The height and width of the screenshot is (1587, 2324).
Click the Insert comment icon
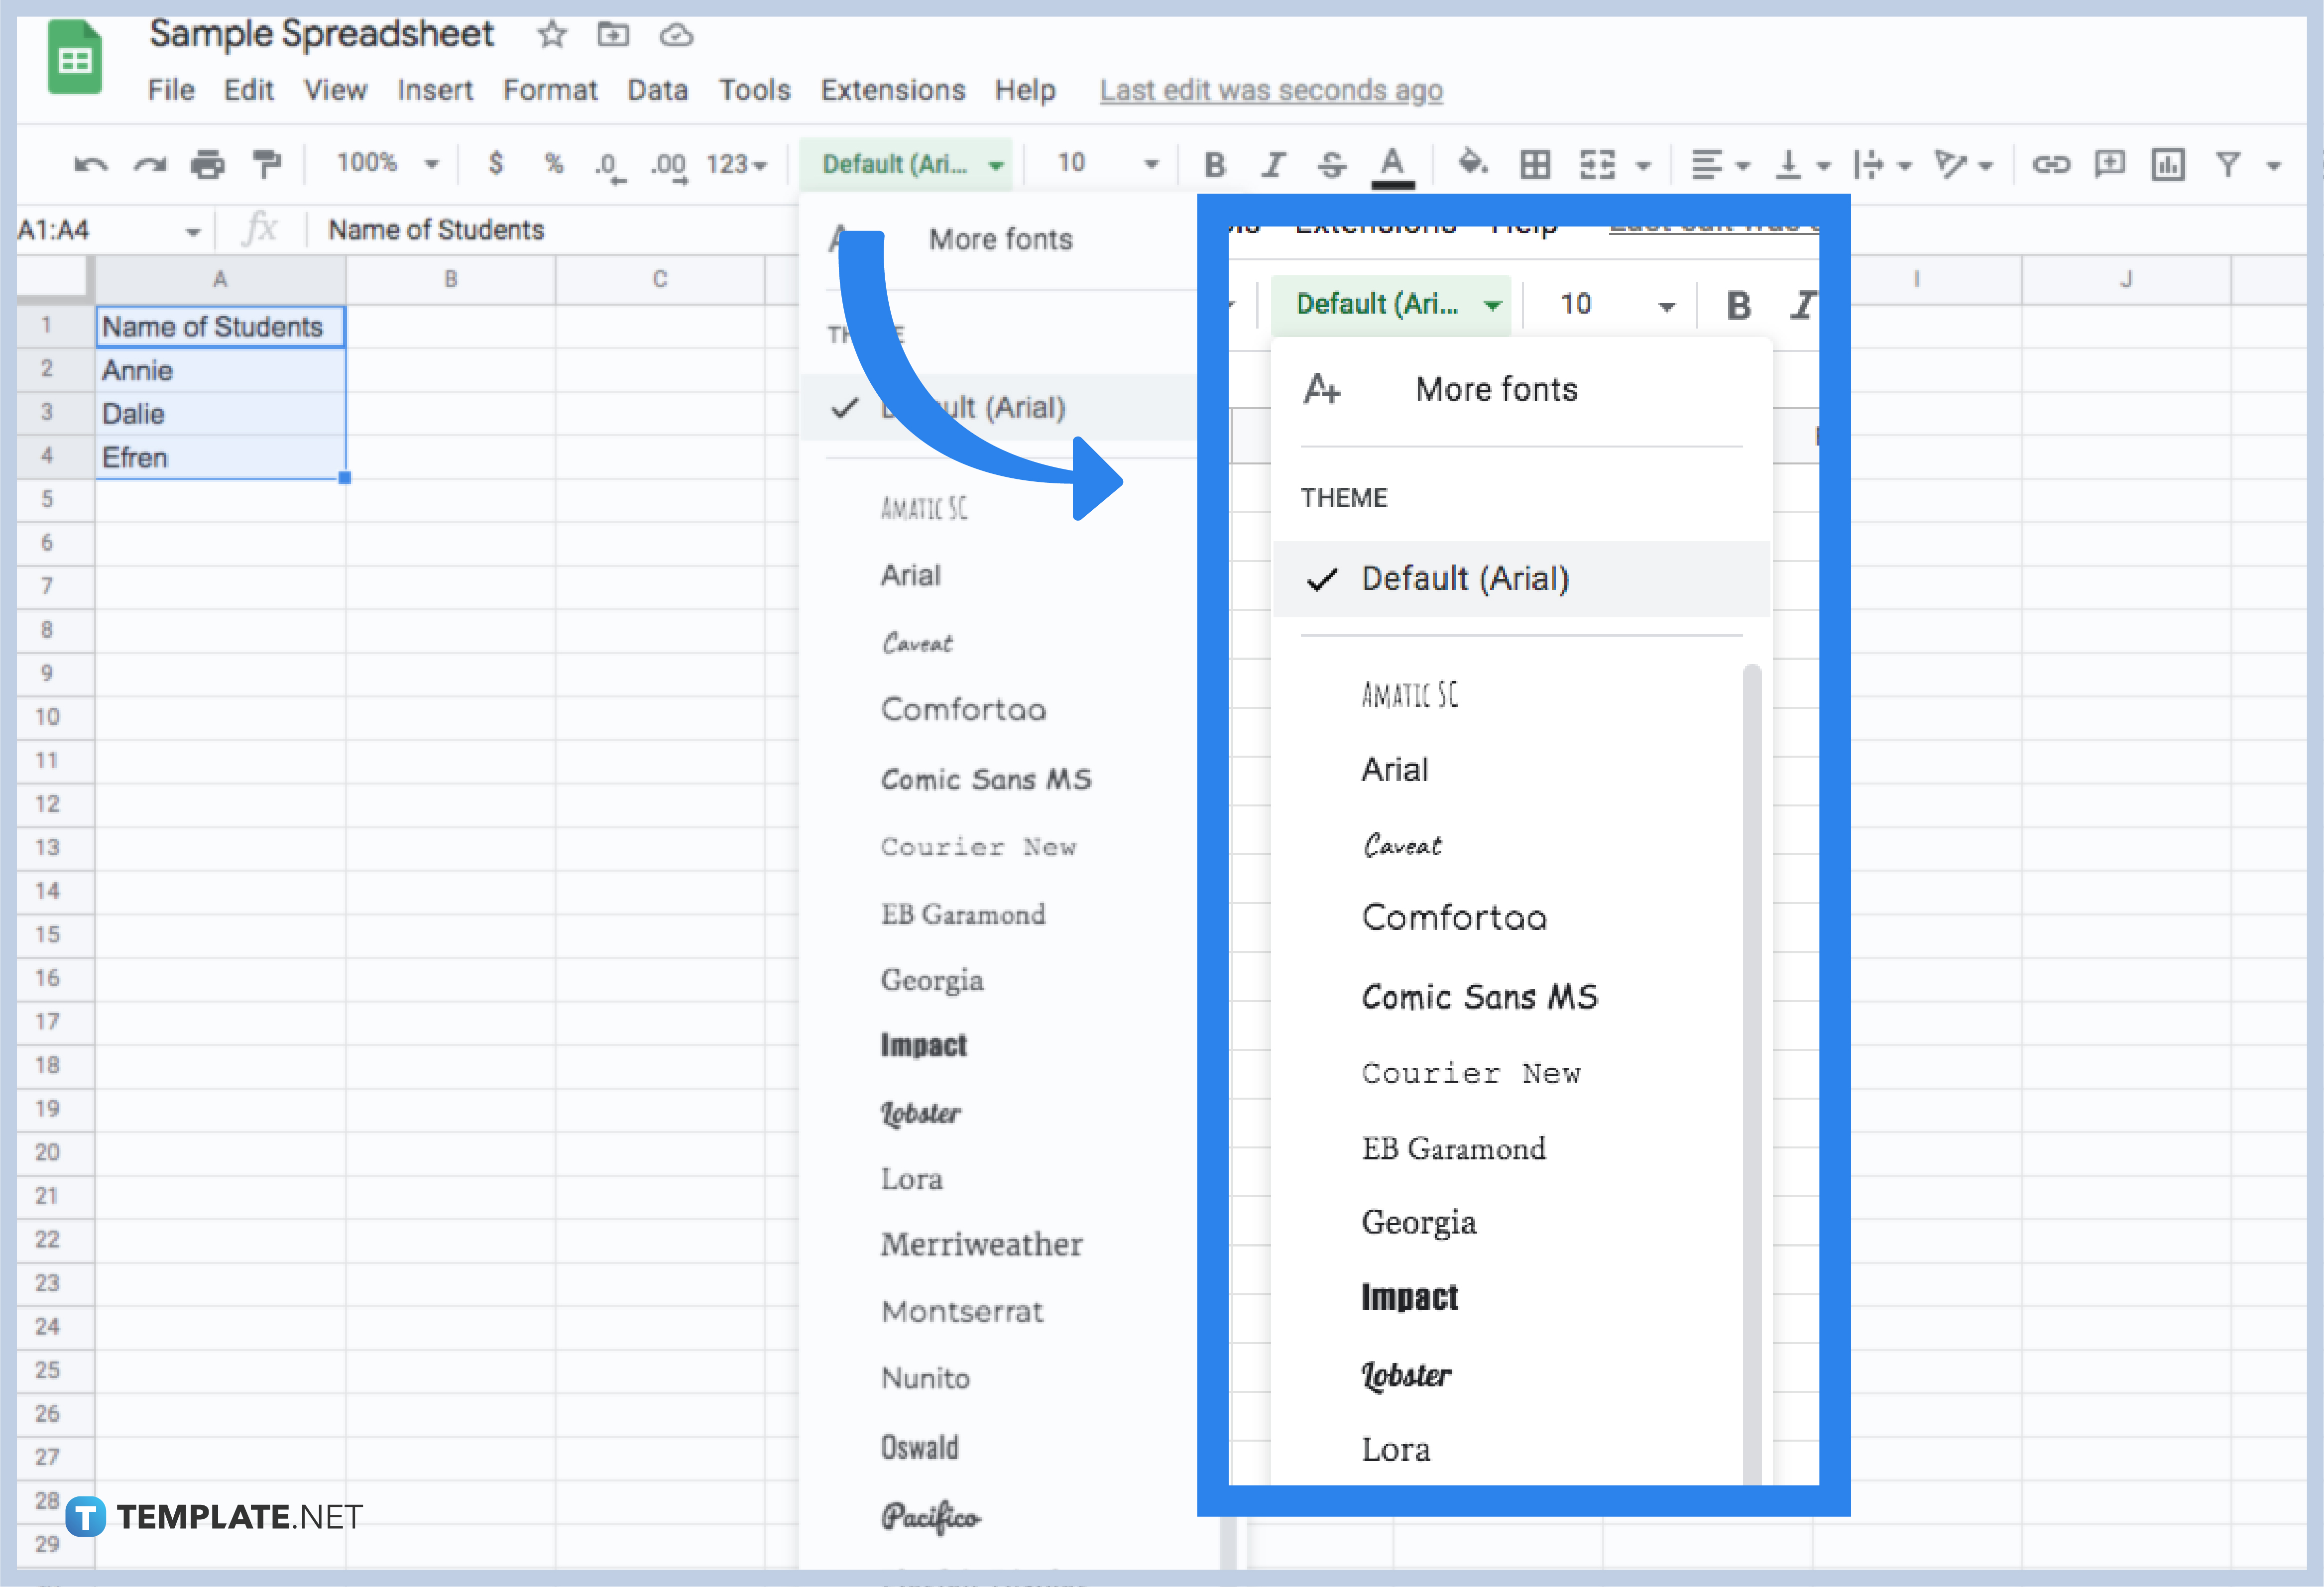pos(2110,164)
